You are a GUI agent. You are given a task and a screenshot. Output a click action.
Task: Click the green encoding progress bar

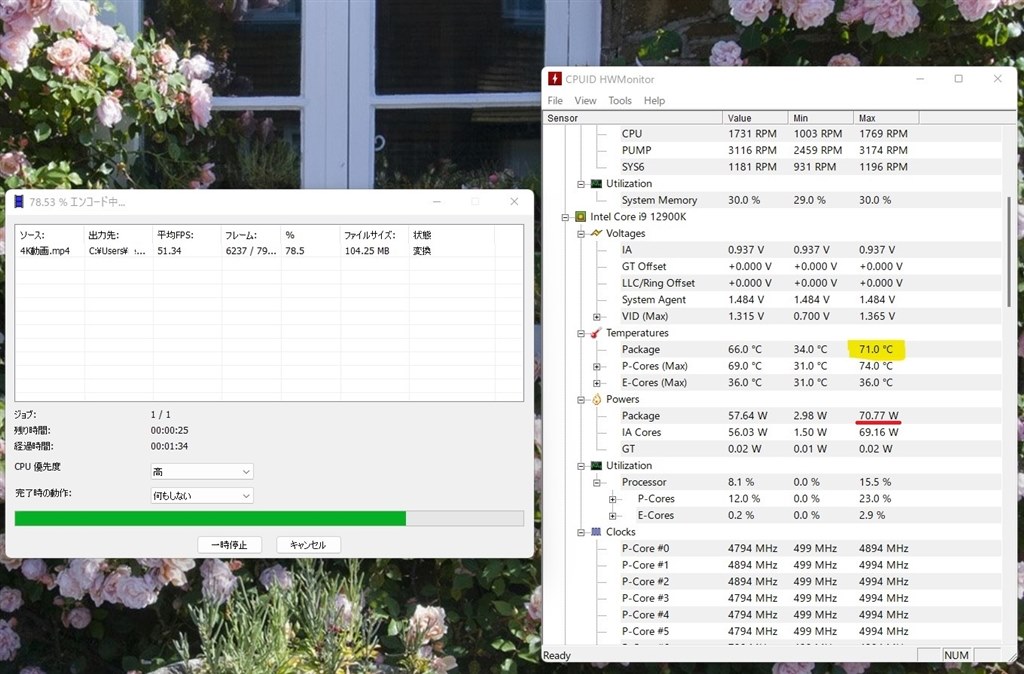(x=269, y=518)
